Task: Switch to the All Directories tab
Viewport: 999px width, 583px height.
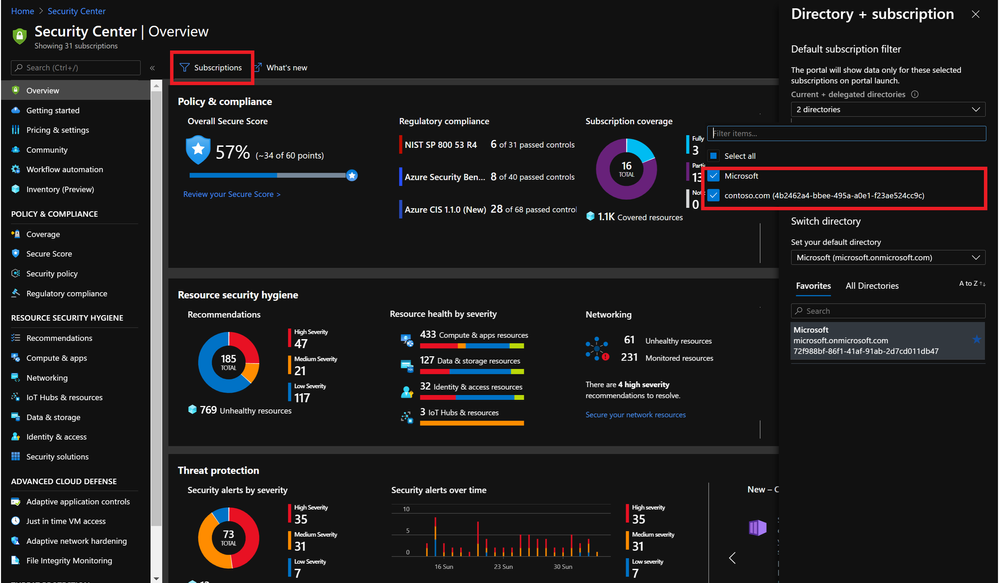Action: coord(872,286)
